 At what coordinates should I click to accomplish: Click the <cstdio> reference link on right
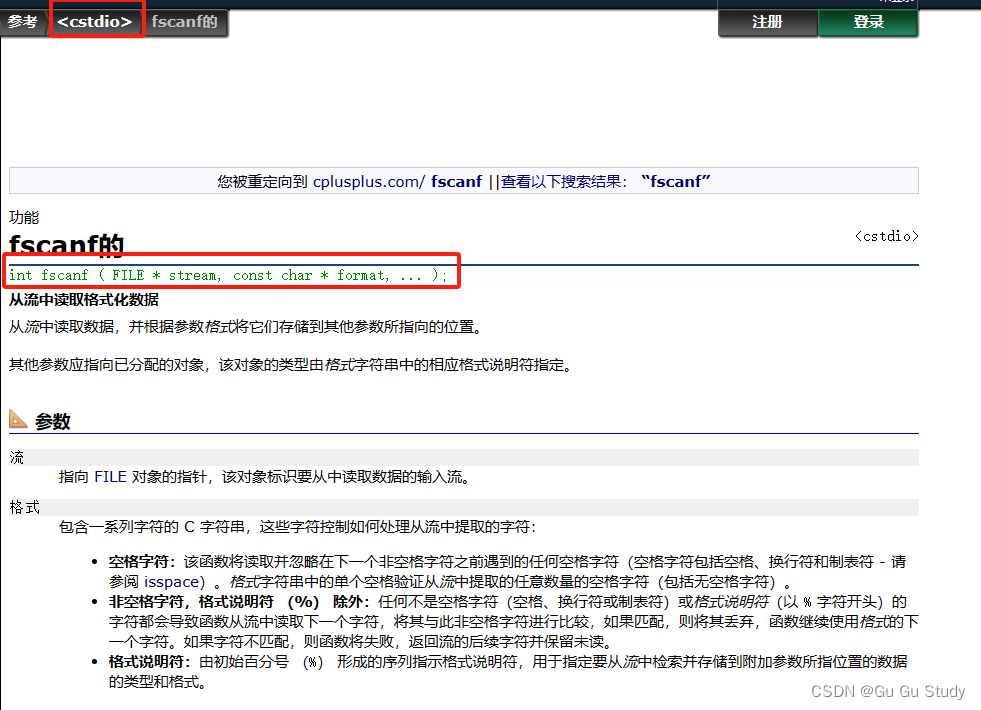[886, 236]
